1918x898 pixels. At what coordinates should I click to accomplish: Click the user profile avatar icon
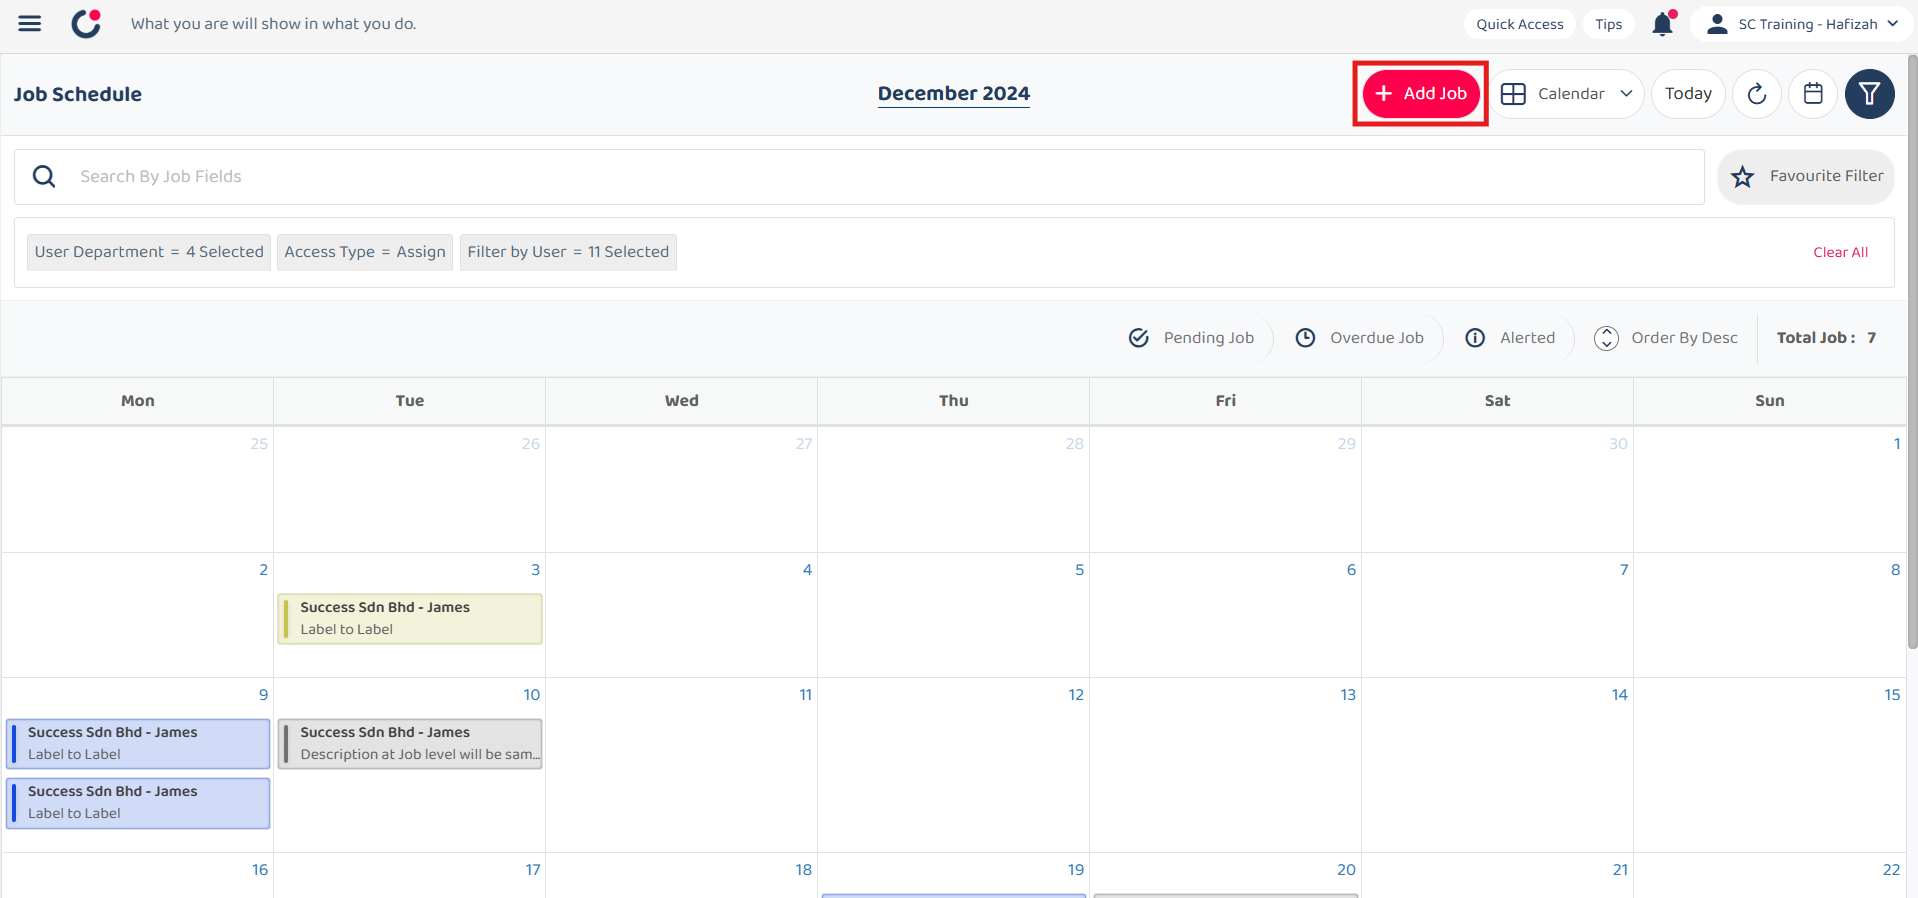click(1717, 24)
